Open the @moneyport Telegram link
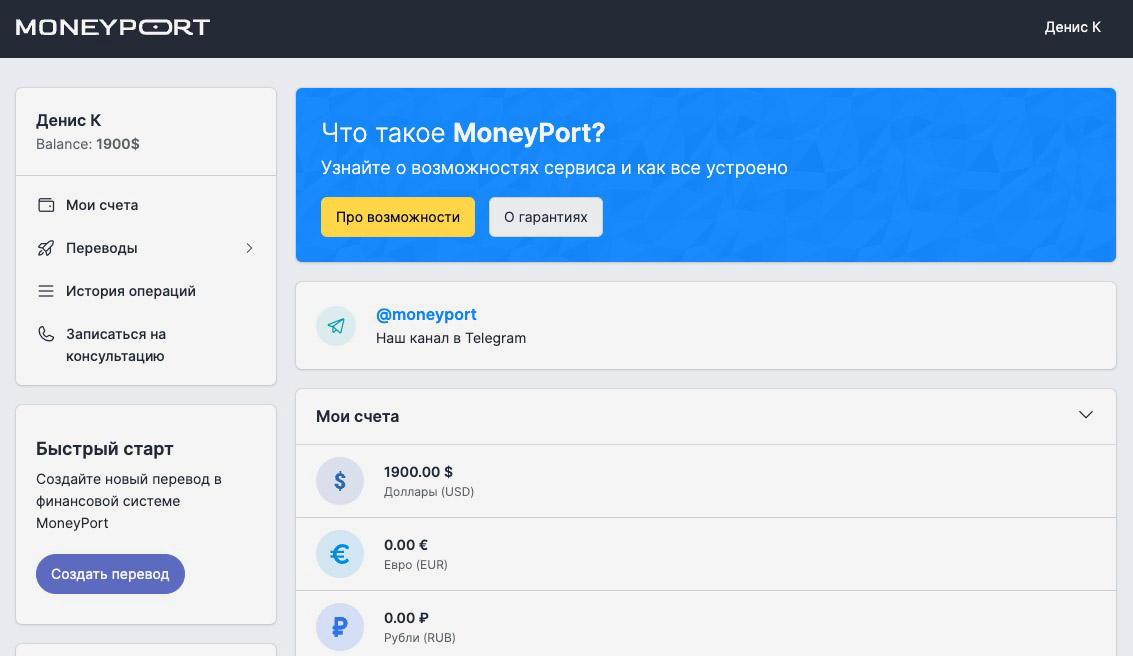 tap(426, 314)
